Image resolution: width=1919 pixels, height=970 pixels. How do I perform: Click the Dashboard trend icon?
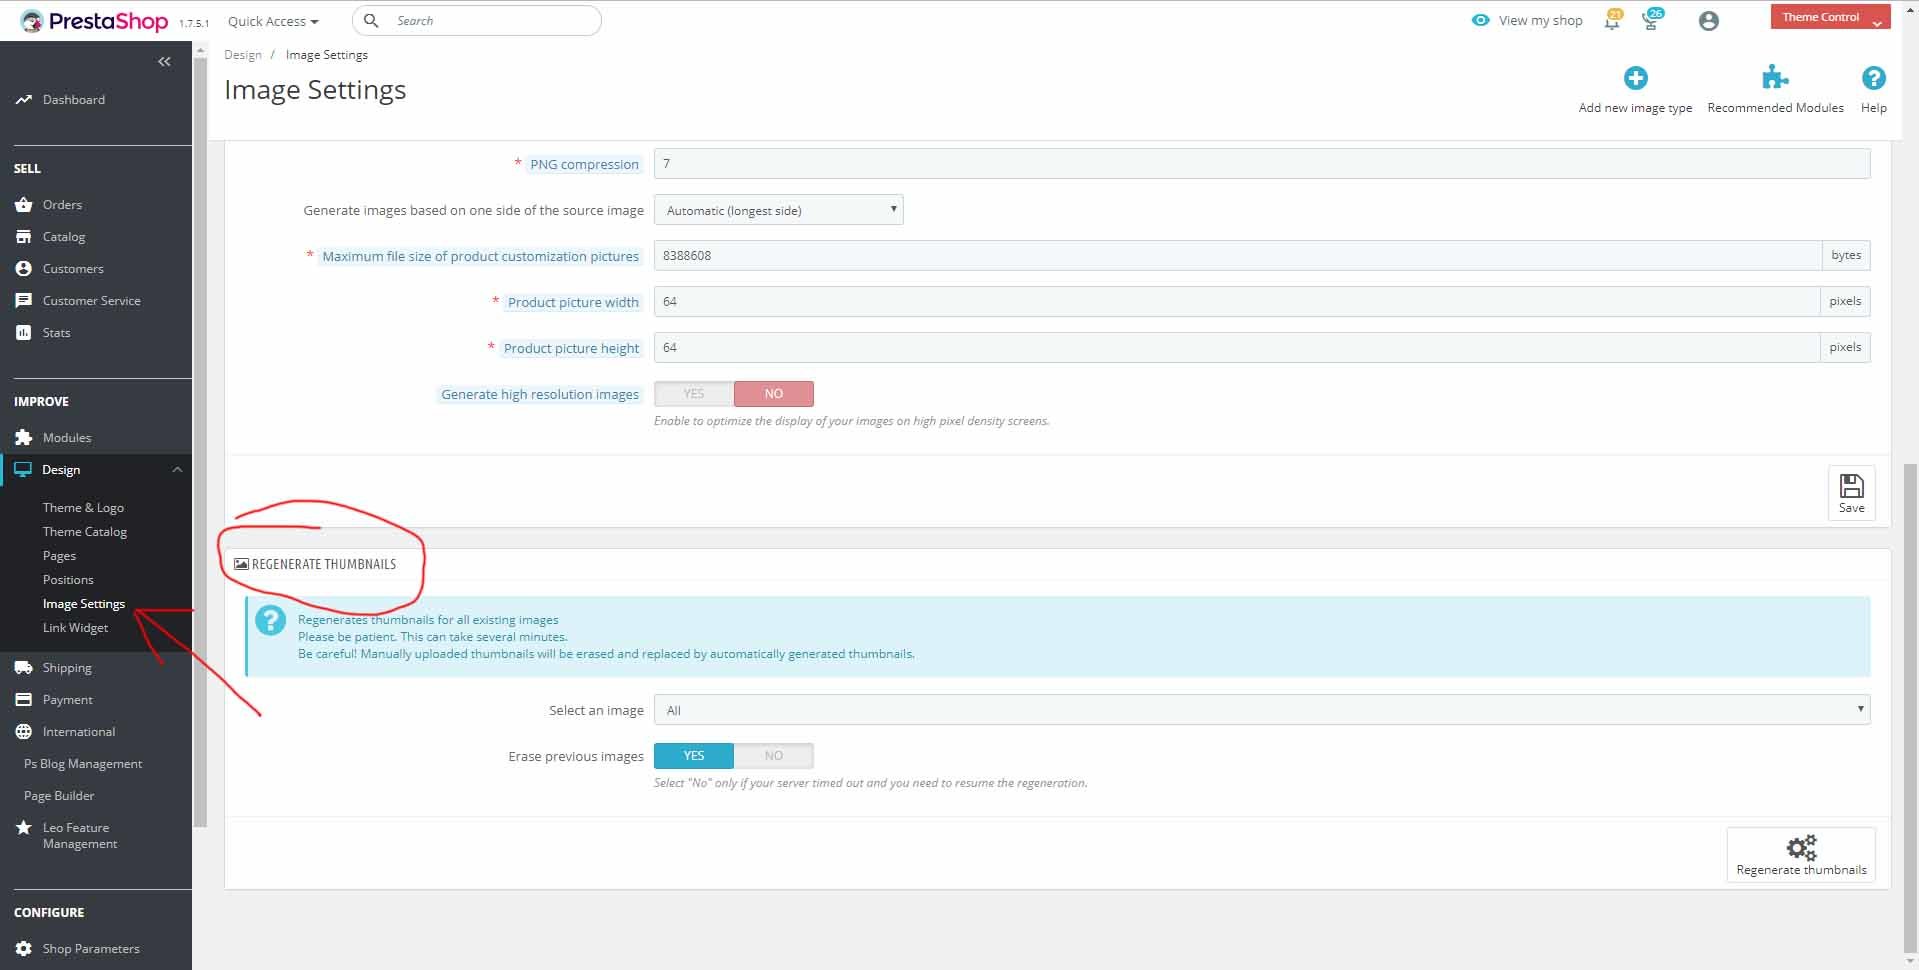point(24,100)
